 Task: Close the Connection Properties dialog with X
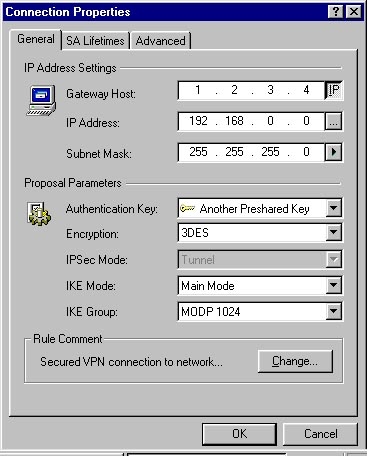(353, 12)
